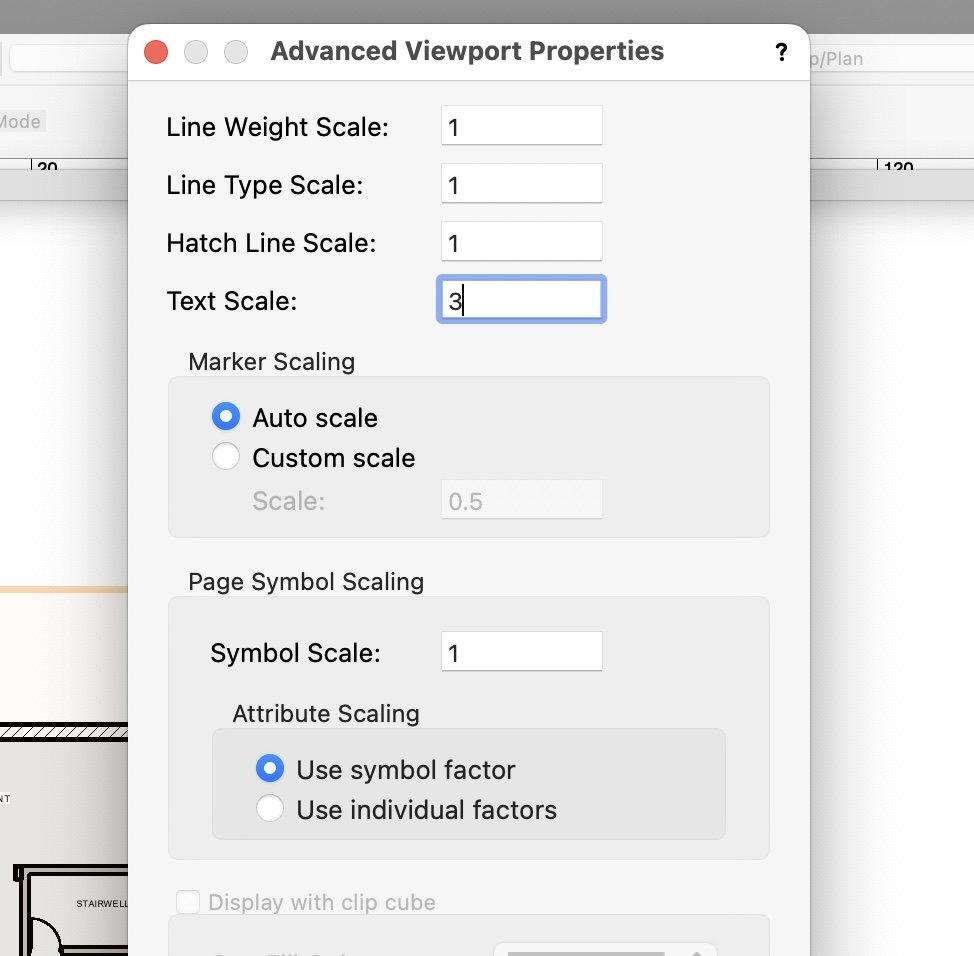
Task: Click the partially visible Top/Plan control
Action: (838, 58)
